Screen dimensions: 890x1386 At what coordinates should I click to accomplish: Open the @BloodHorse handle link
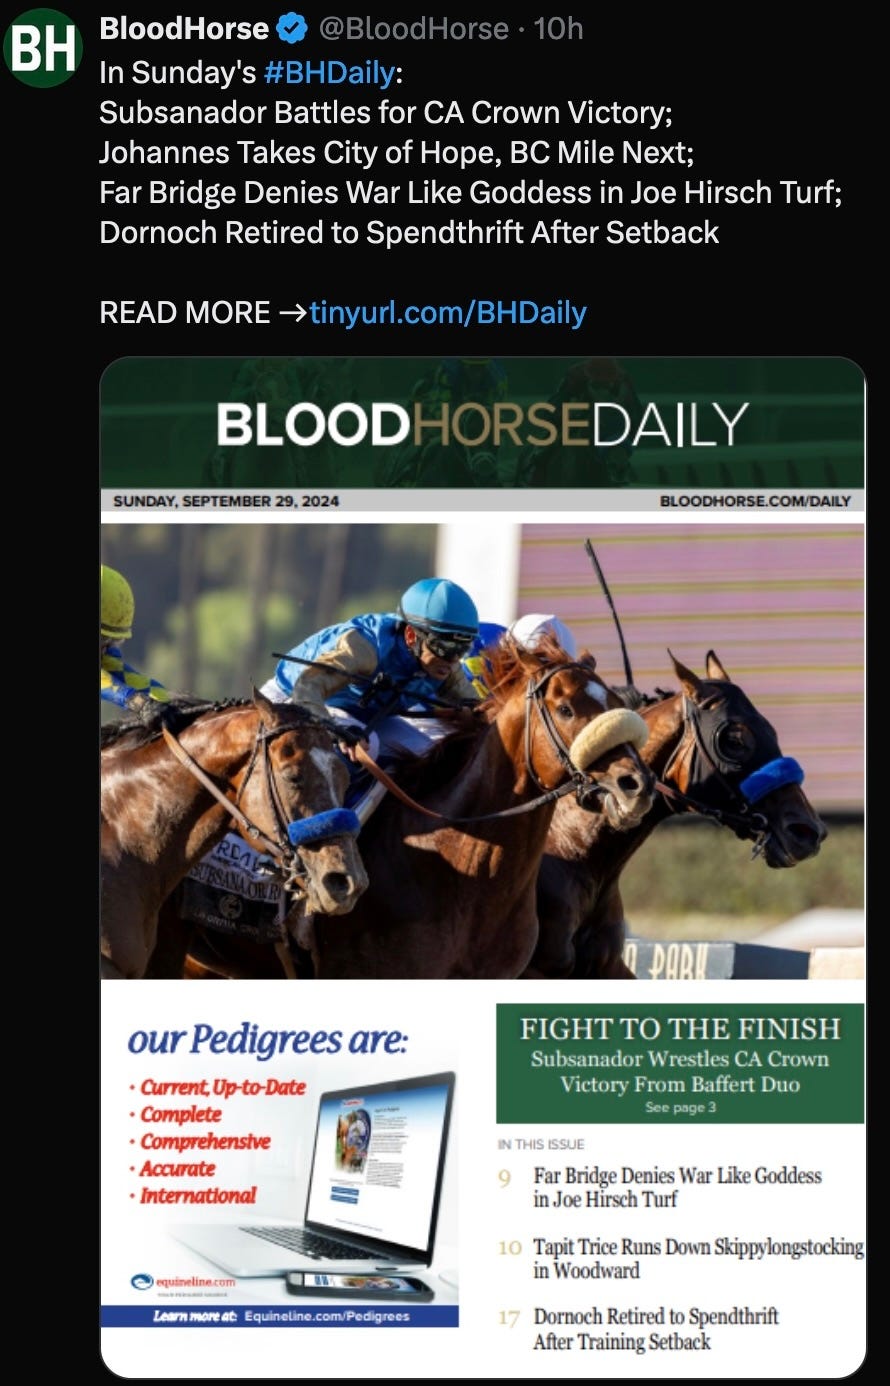tap(414, 29)
